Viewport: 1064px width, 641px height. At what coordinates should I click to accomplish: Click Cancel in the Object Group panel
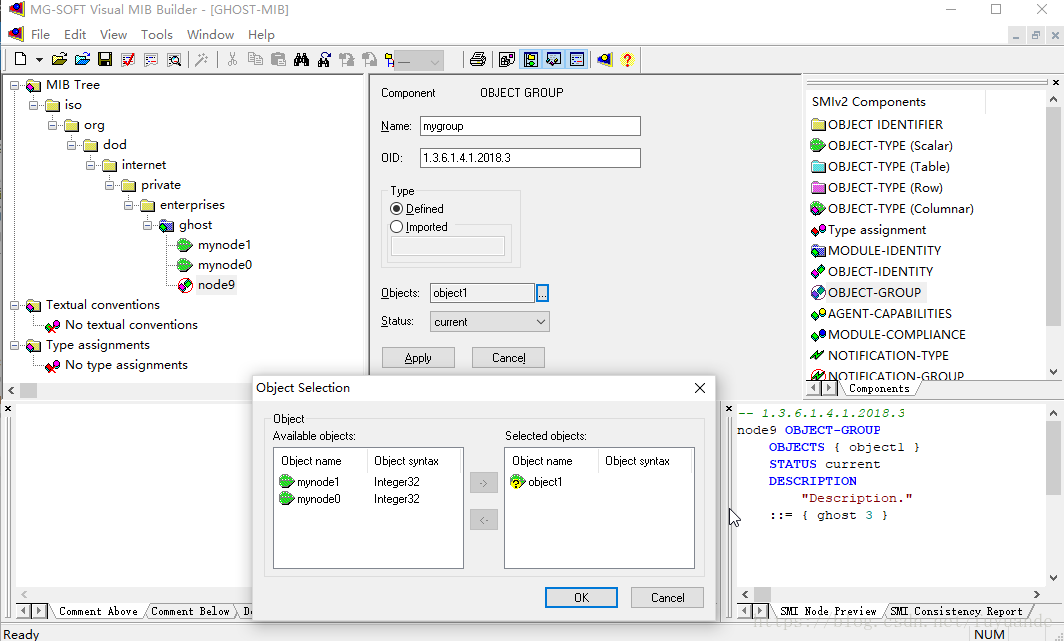pos(508,357)
